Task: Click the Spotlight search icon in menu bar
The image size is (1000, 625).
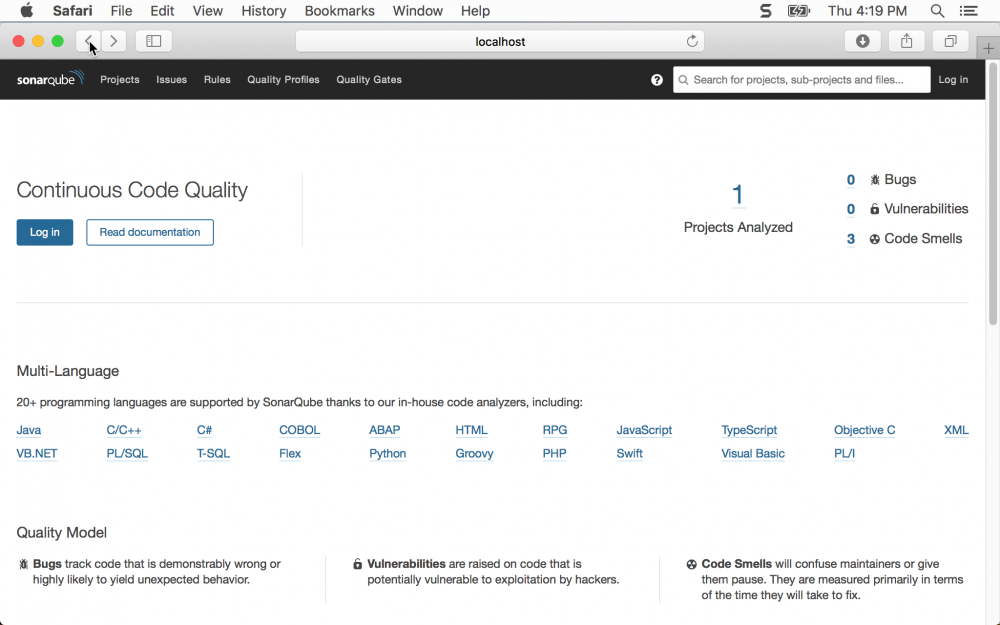Action: pyautogui.click(x=937, y=11)
